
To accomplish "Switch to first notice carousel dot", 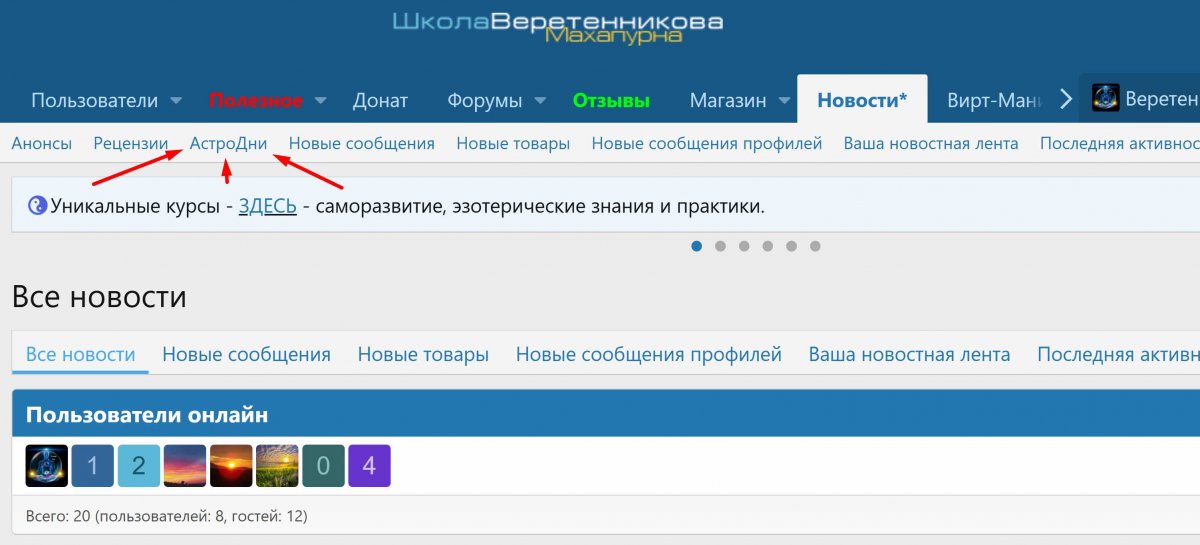I will tap(697, 246).
